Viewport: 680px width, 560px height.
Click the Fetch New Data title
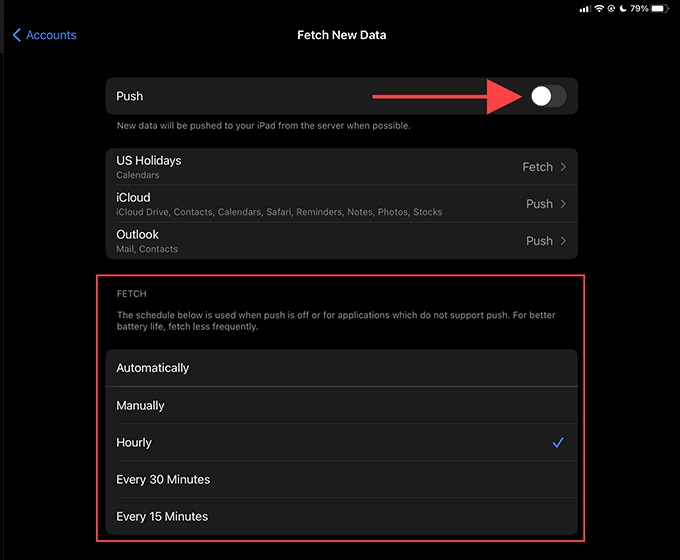[342, 35]
